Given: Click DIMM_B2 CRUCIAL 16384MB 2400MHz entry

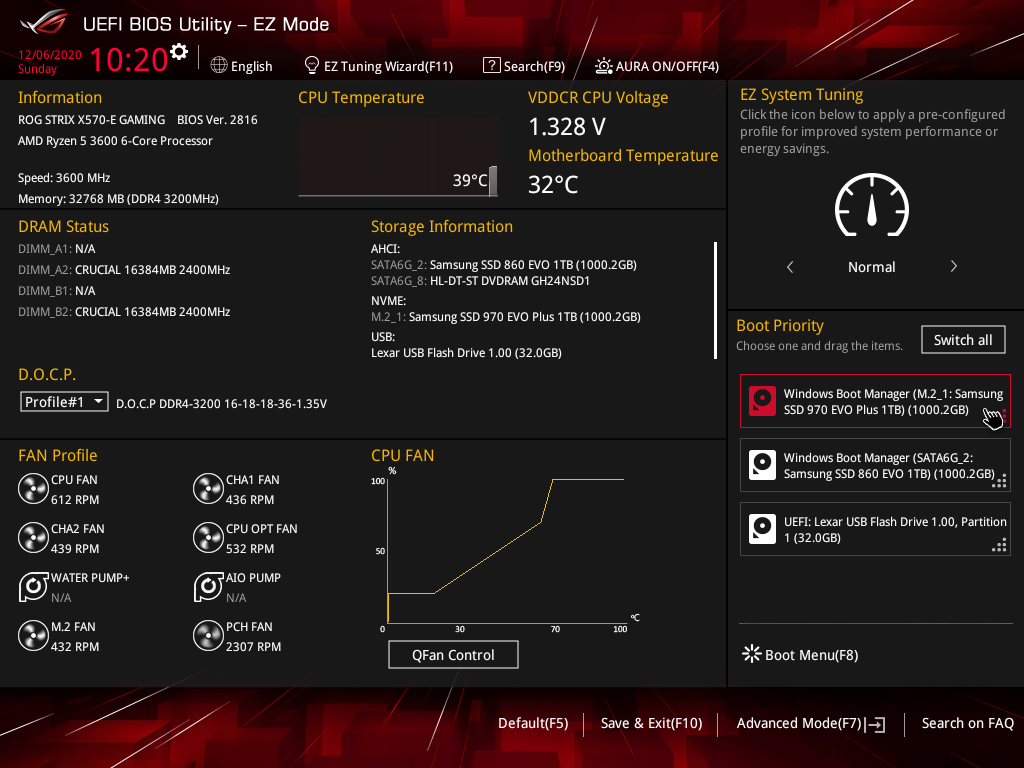Looking at the screenshot, I should coord(124,312).
